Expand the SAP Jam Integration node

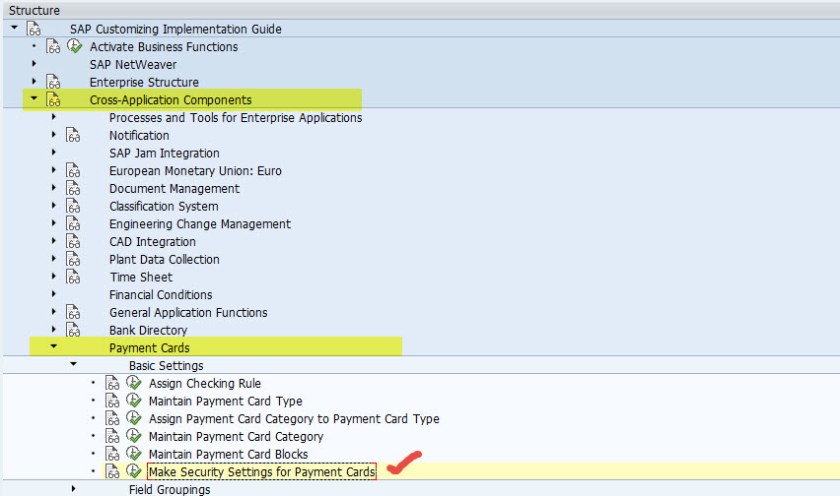[54, 152]
